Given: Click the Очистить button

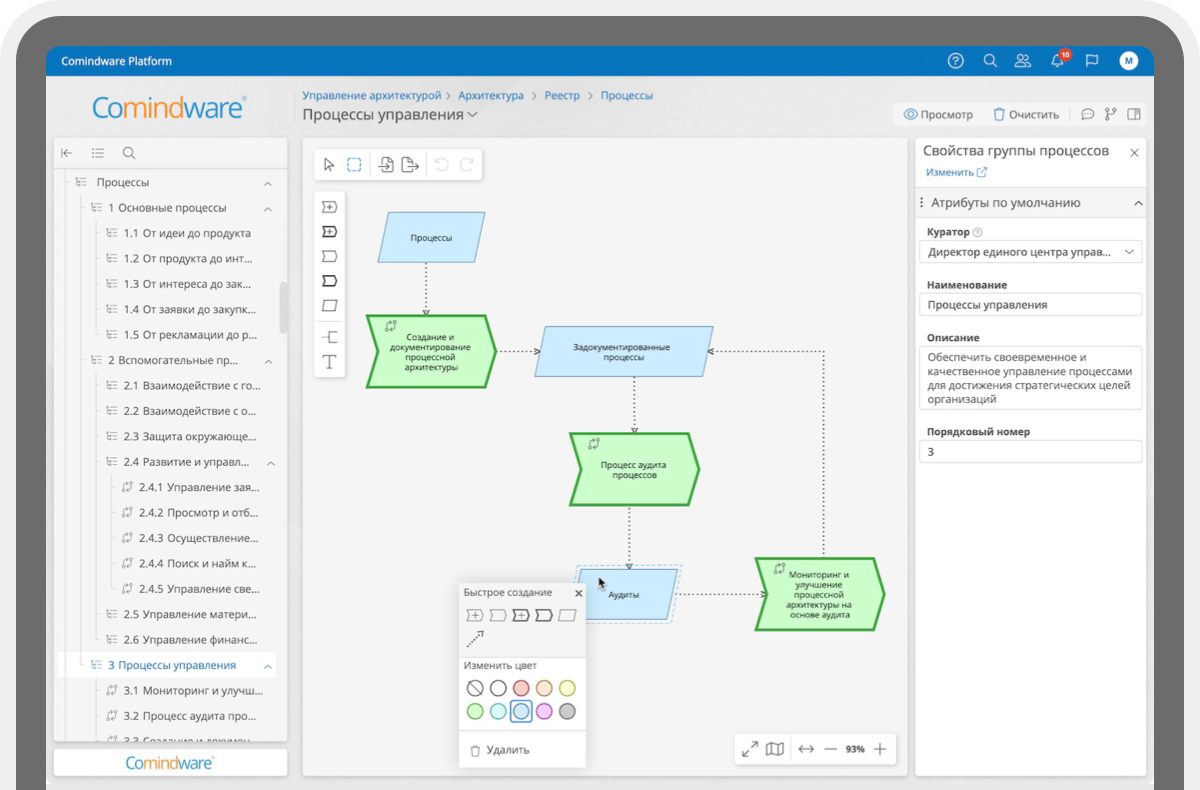Looking at the screenshot, I should [1025, 114].
